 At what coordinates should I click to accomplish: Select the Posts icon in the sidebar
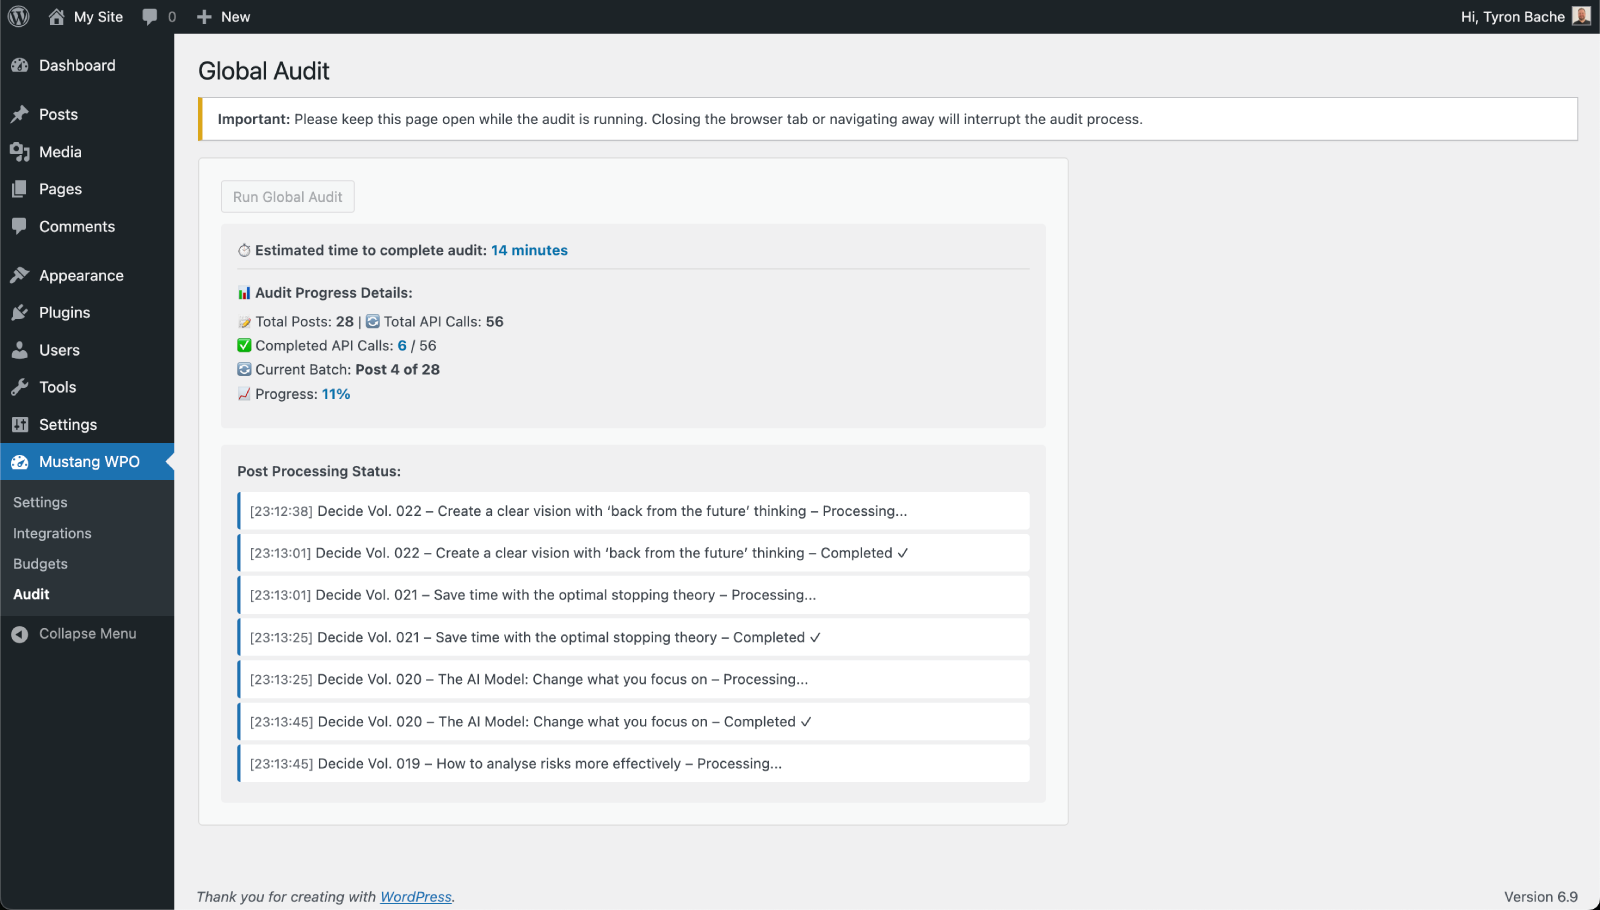coord(22,114)
